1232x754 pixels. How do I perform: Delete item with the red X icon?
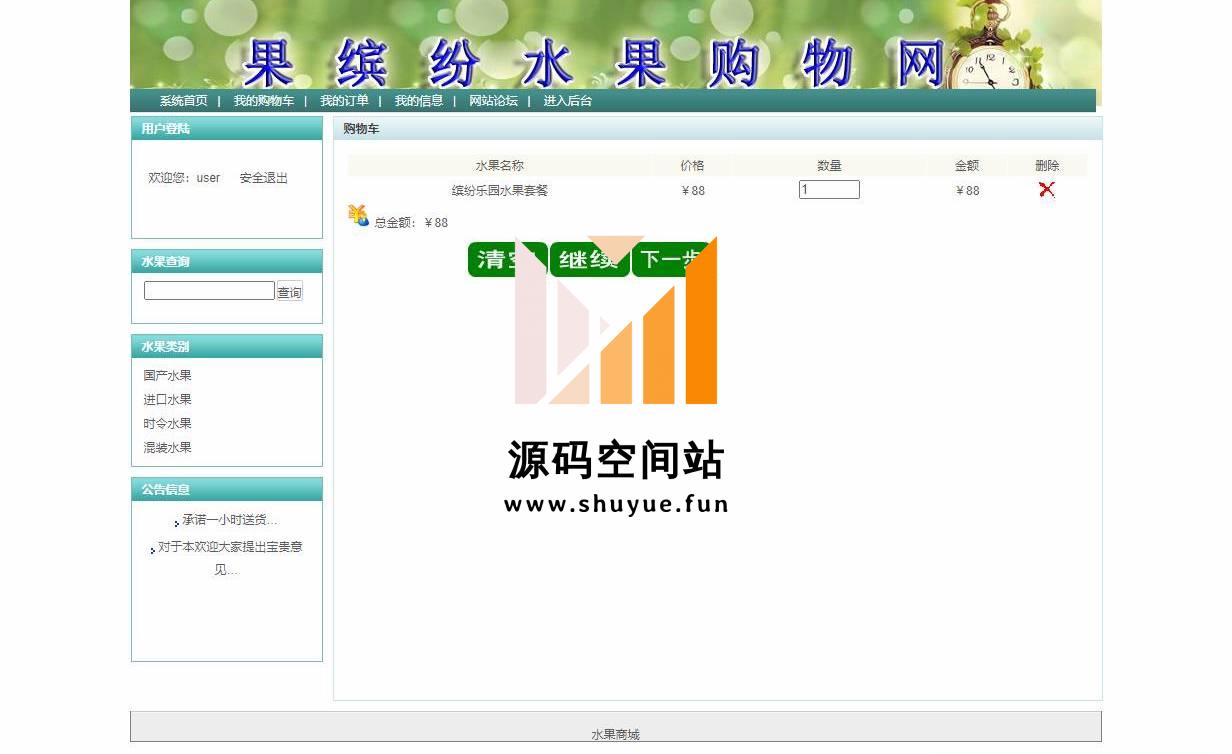point(1046,190)
